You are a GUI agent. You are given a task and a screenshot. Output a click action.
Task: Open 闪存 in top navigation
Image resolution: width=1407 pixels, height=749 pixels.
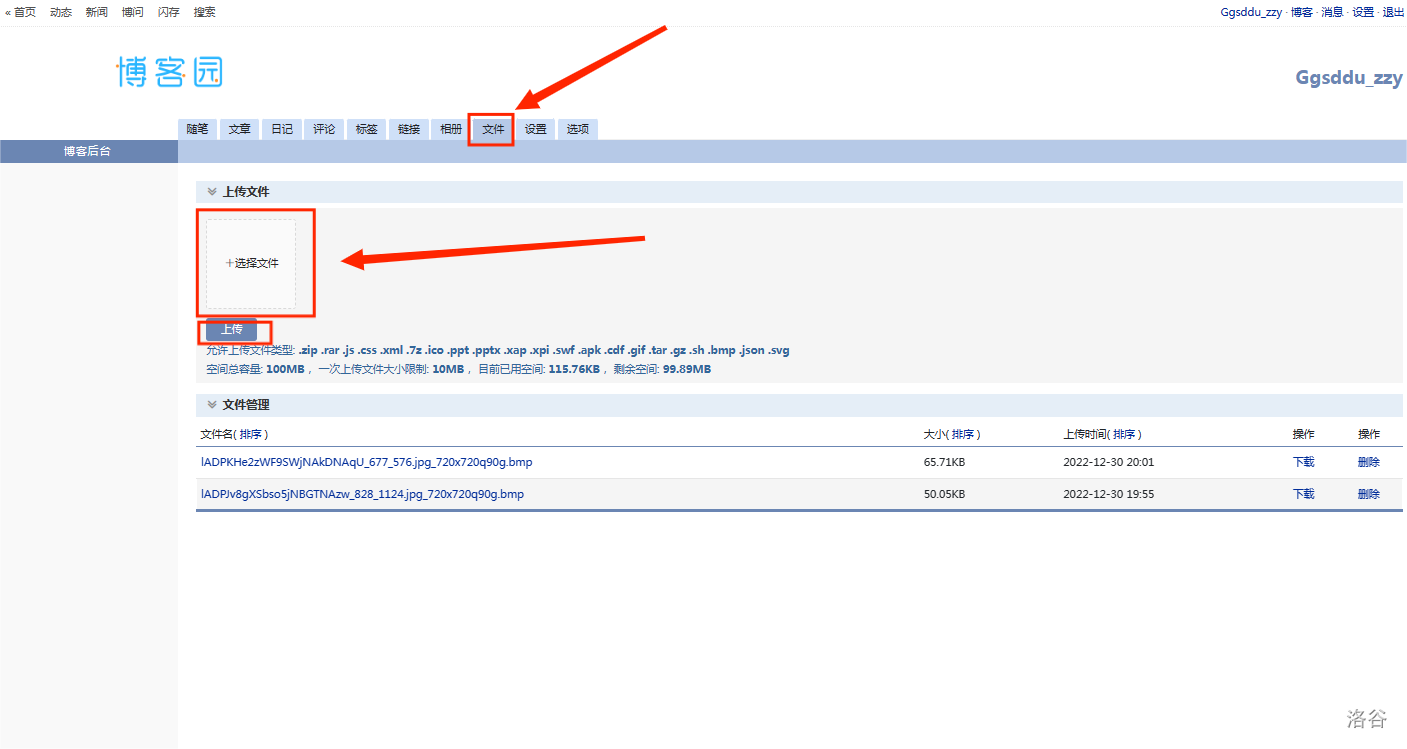168,12
